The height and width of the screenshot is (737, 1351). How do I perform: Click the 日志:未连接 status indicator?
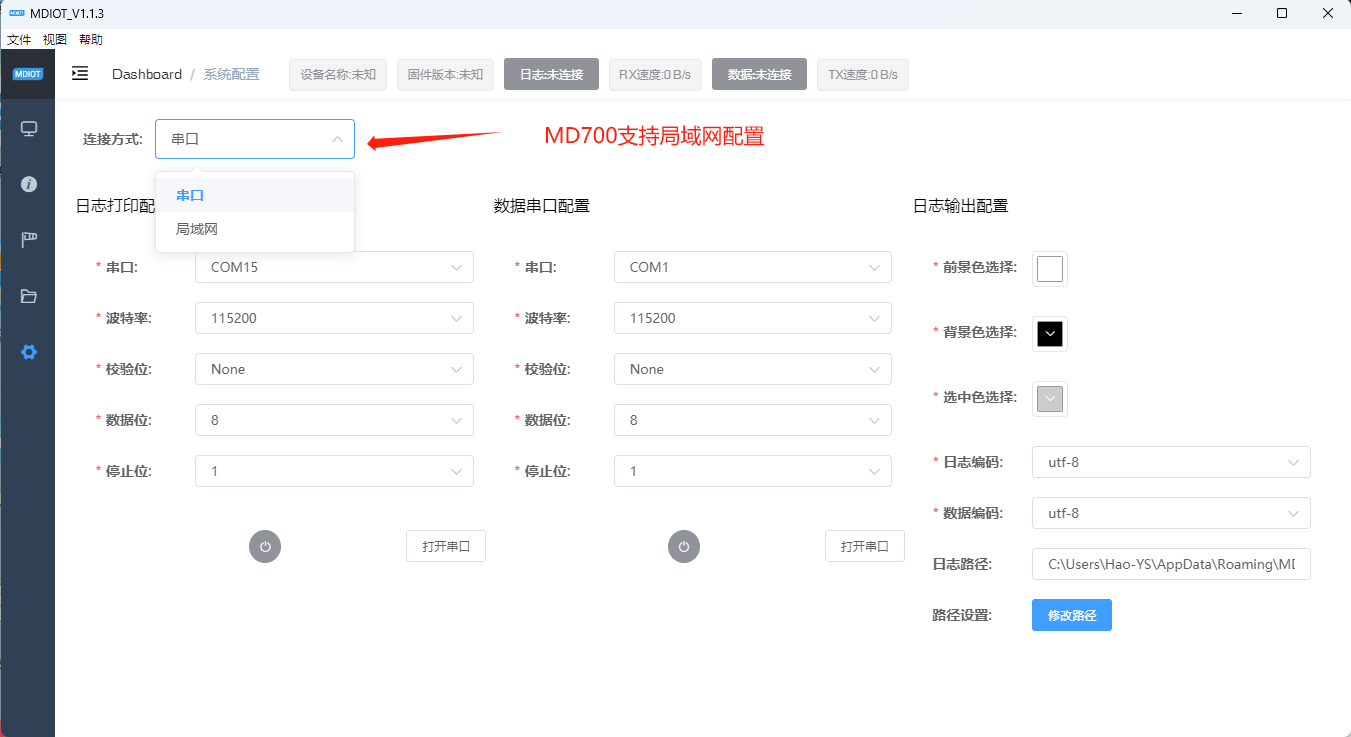[551, 73]
